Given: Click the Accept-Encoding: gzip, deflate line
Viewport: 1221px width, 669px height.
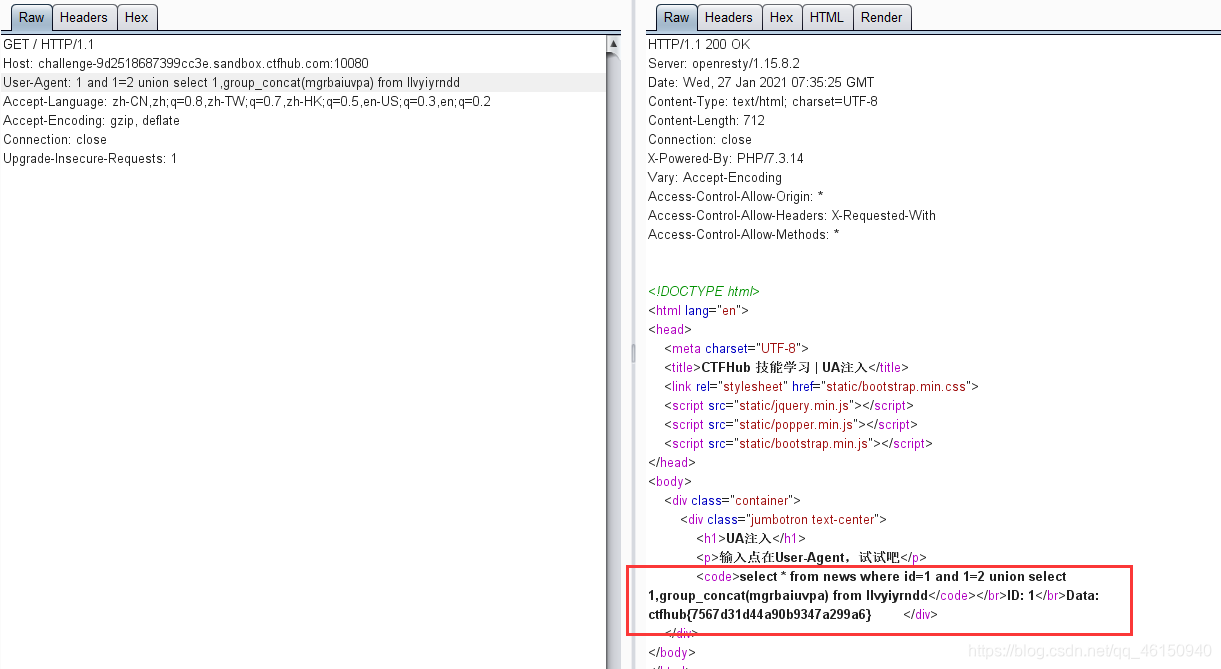Looking at the screenshot, I should pos(92,120).
